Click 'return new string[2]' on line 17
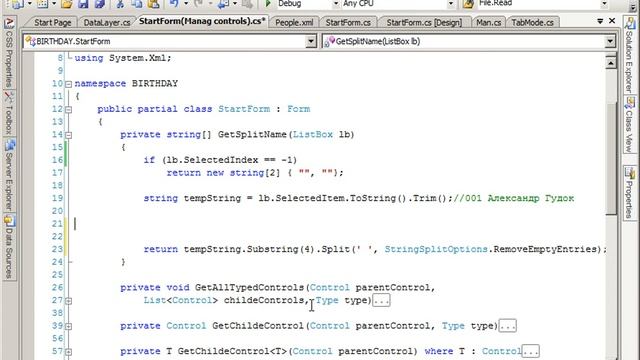 224,173
